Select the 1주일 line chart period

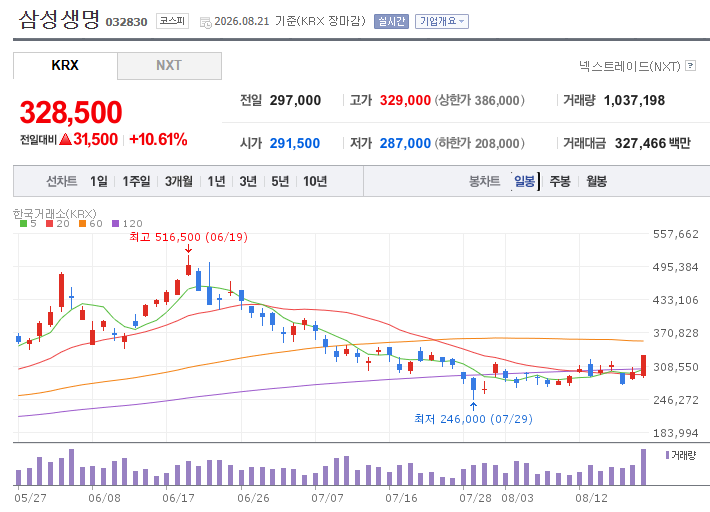click(136, 182)
